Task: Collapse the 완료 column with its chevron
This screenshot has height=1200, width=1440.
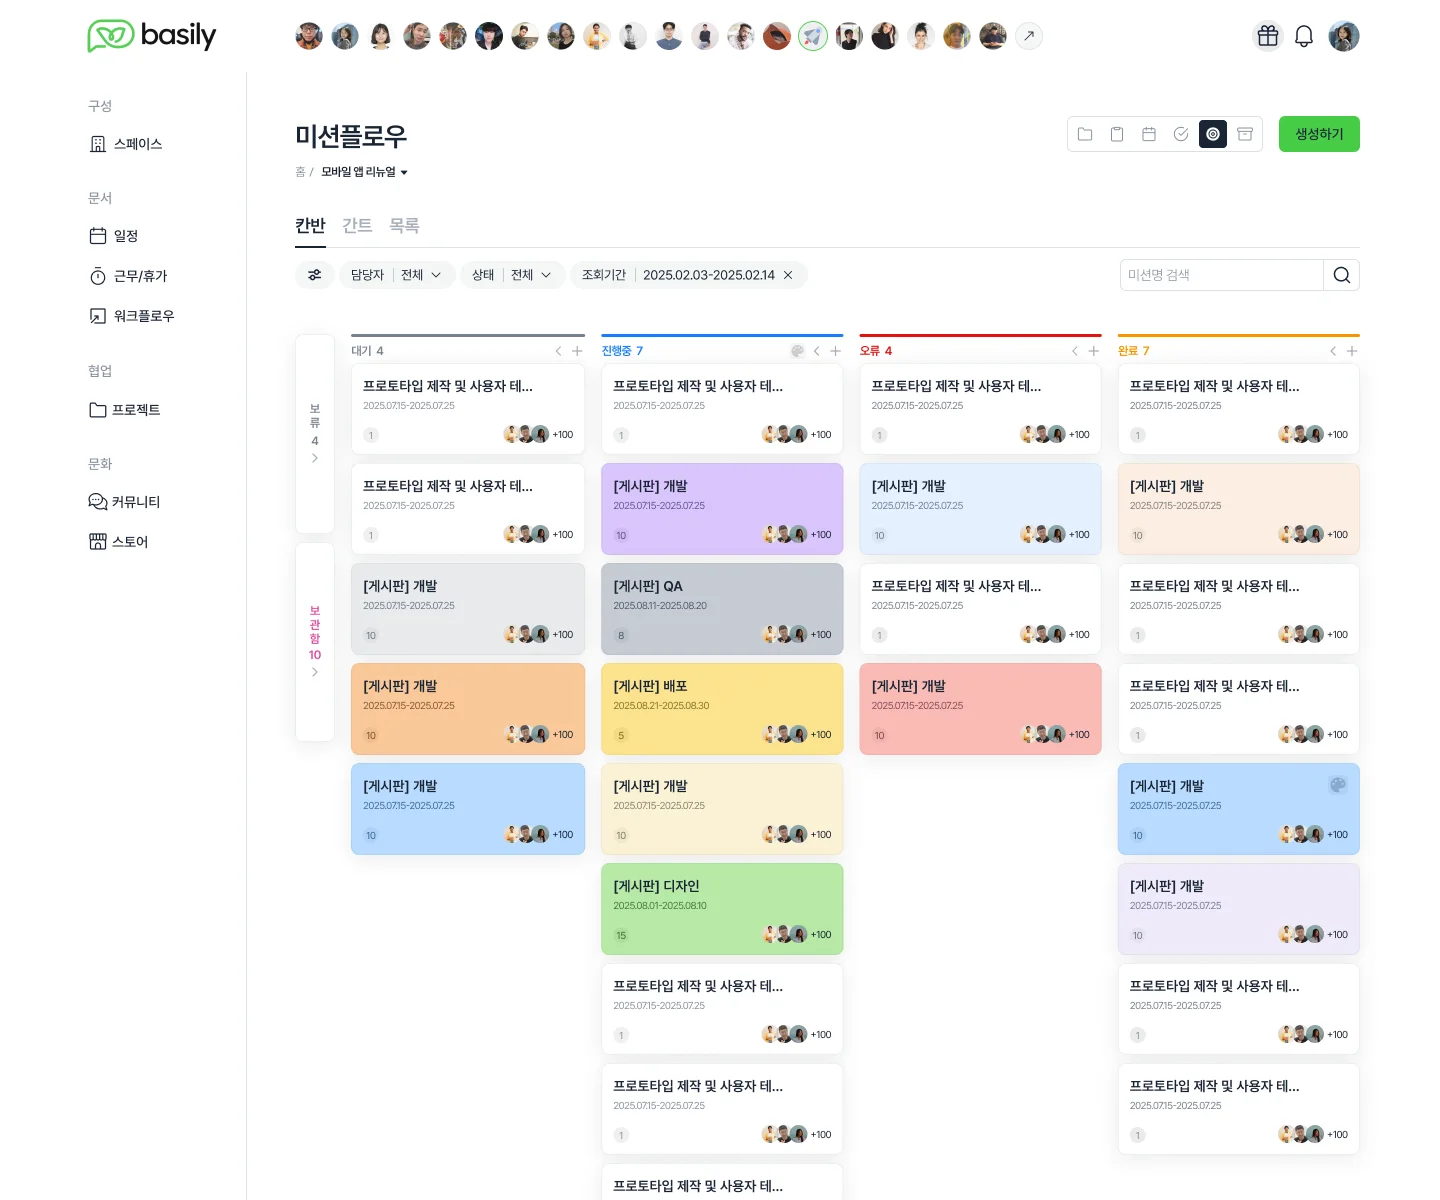Action: (1333, 351)
